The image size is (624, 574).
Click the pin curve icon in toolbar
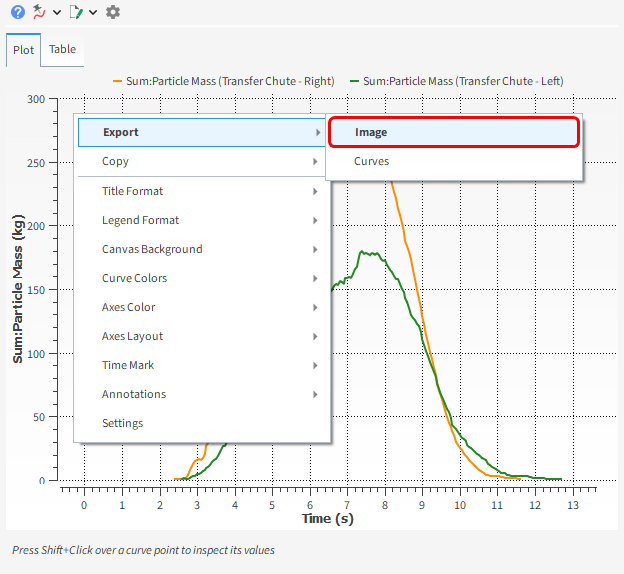(39, 12)
